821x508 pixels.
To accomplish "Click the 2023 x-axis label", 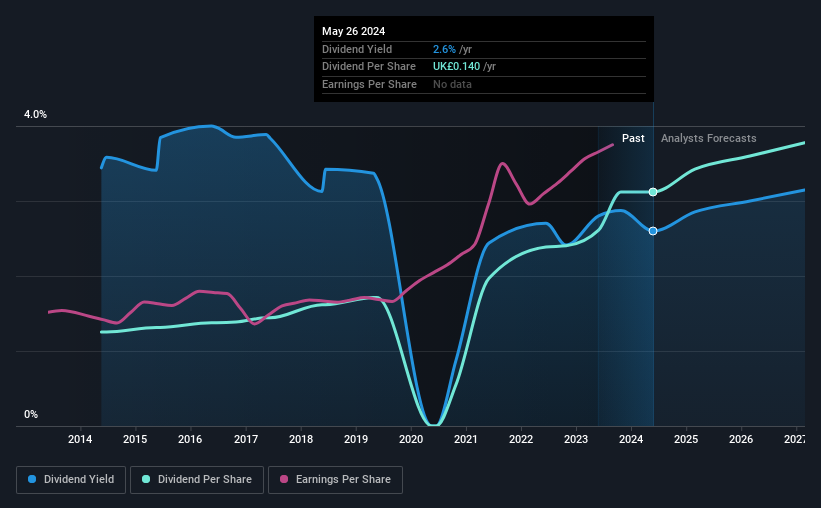I will (x=576, y=439).
